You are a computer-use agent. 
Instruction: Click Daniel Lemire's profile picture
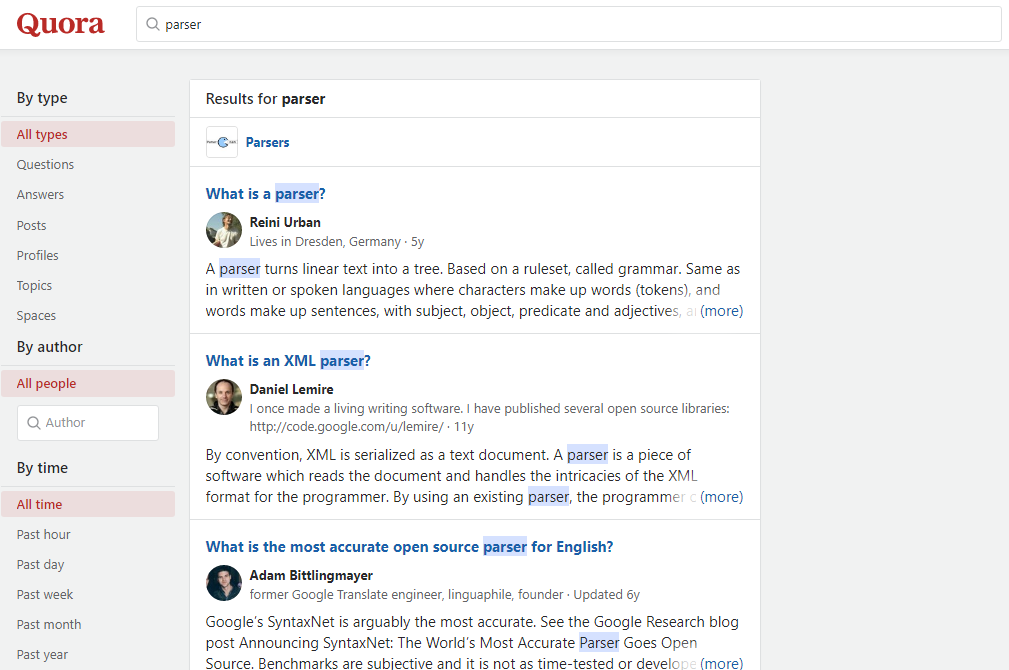click(223, 398)
